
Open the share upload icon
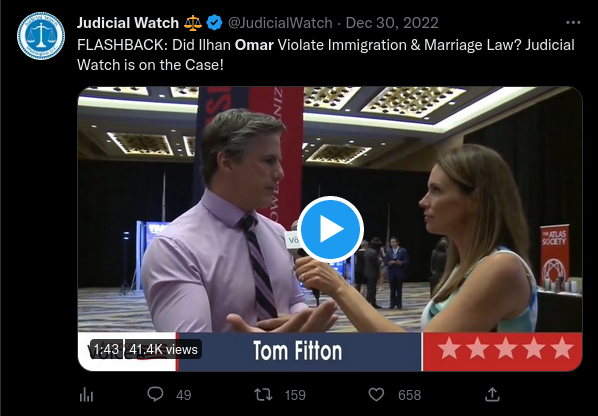coord(492,395)
